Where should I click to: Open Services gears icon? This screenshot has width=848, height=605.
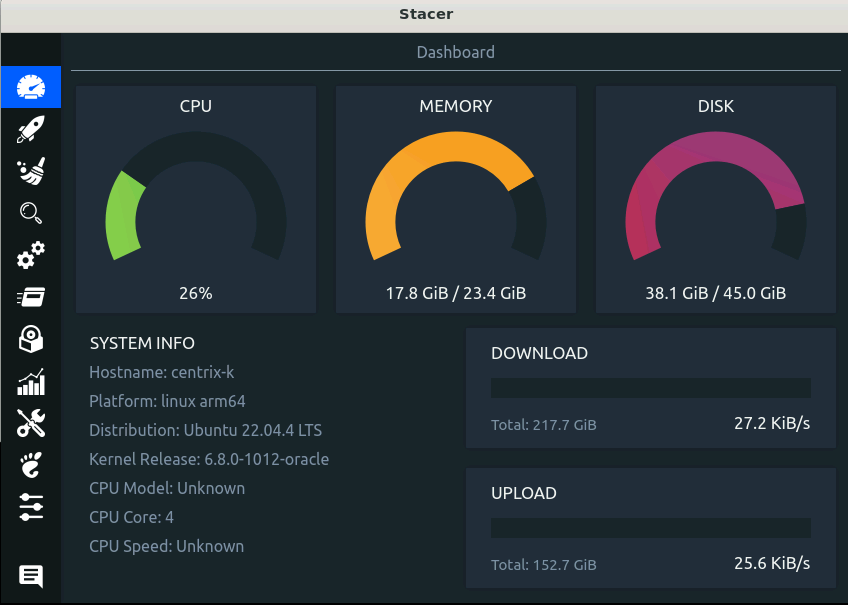click(31, 255)
